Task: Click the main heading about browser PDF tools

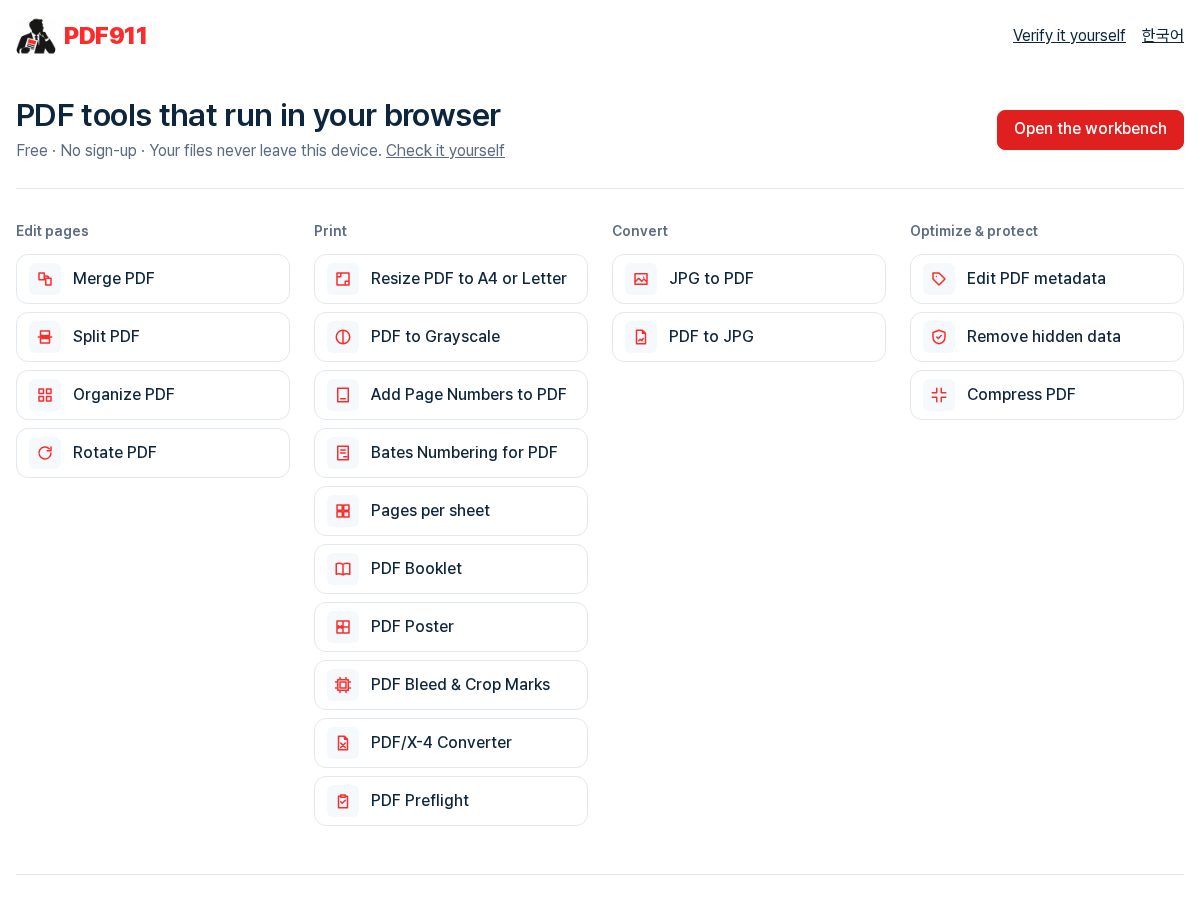Action: [258, 115]
